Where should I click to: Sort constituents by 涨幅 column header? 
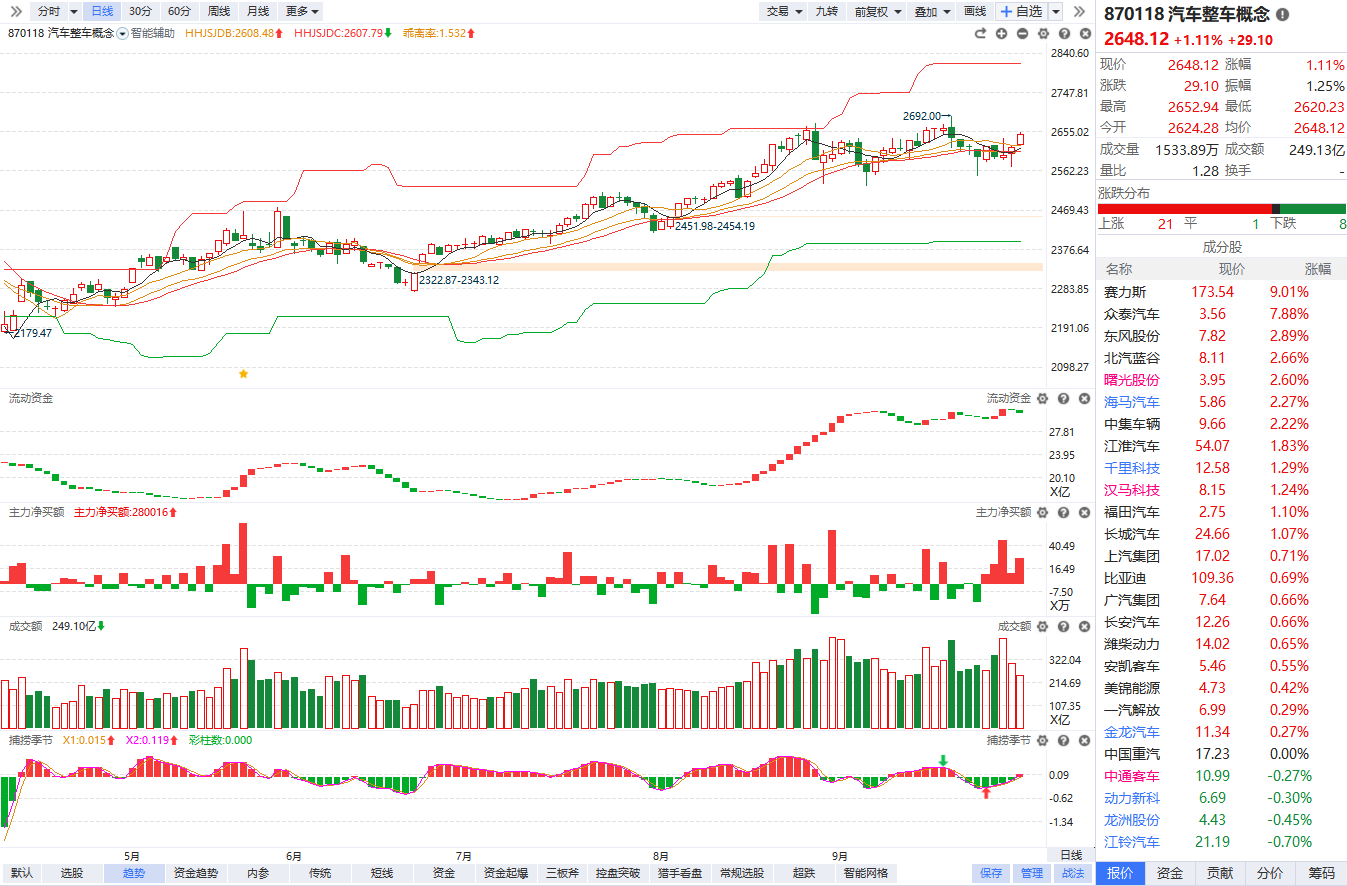point(1317,269)
